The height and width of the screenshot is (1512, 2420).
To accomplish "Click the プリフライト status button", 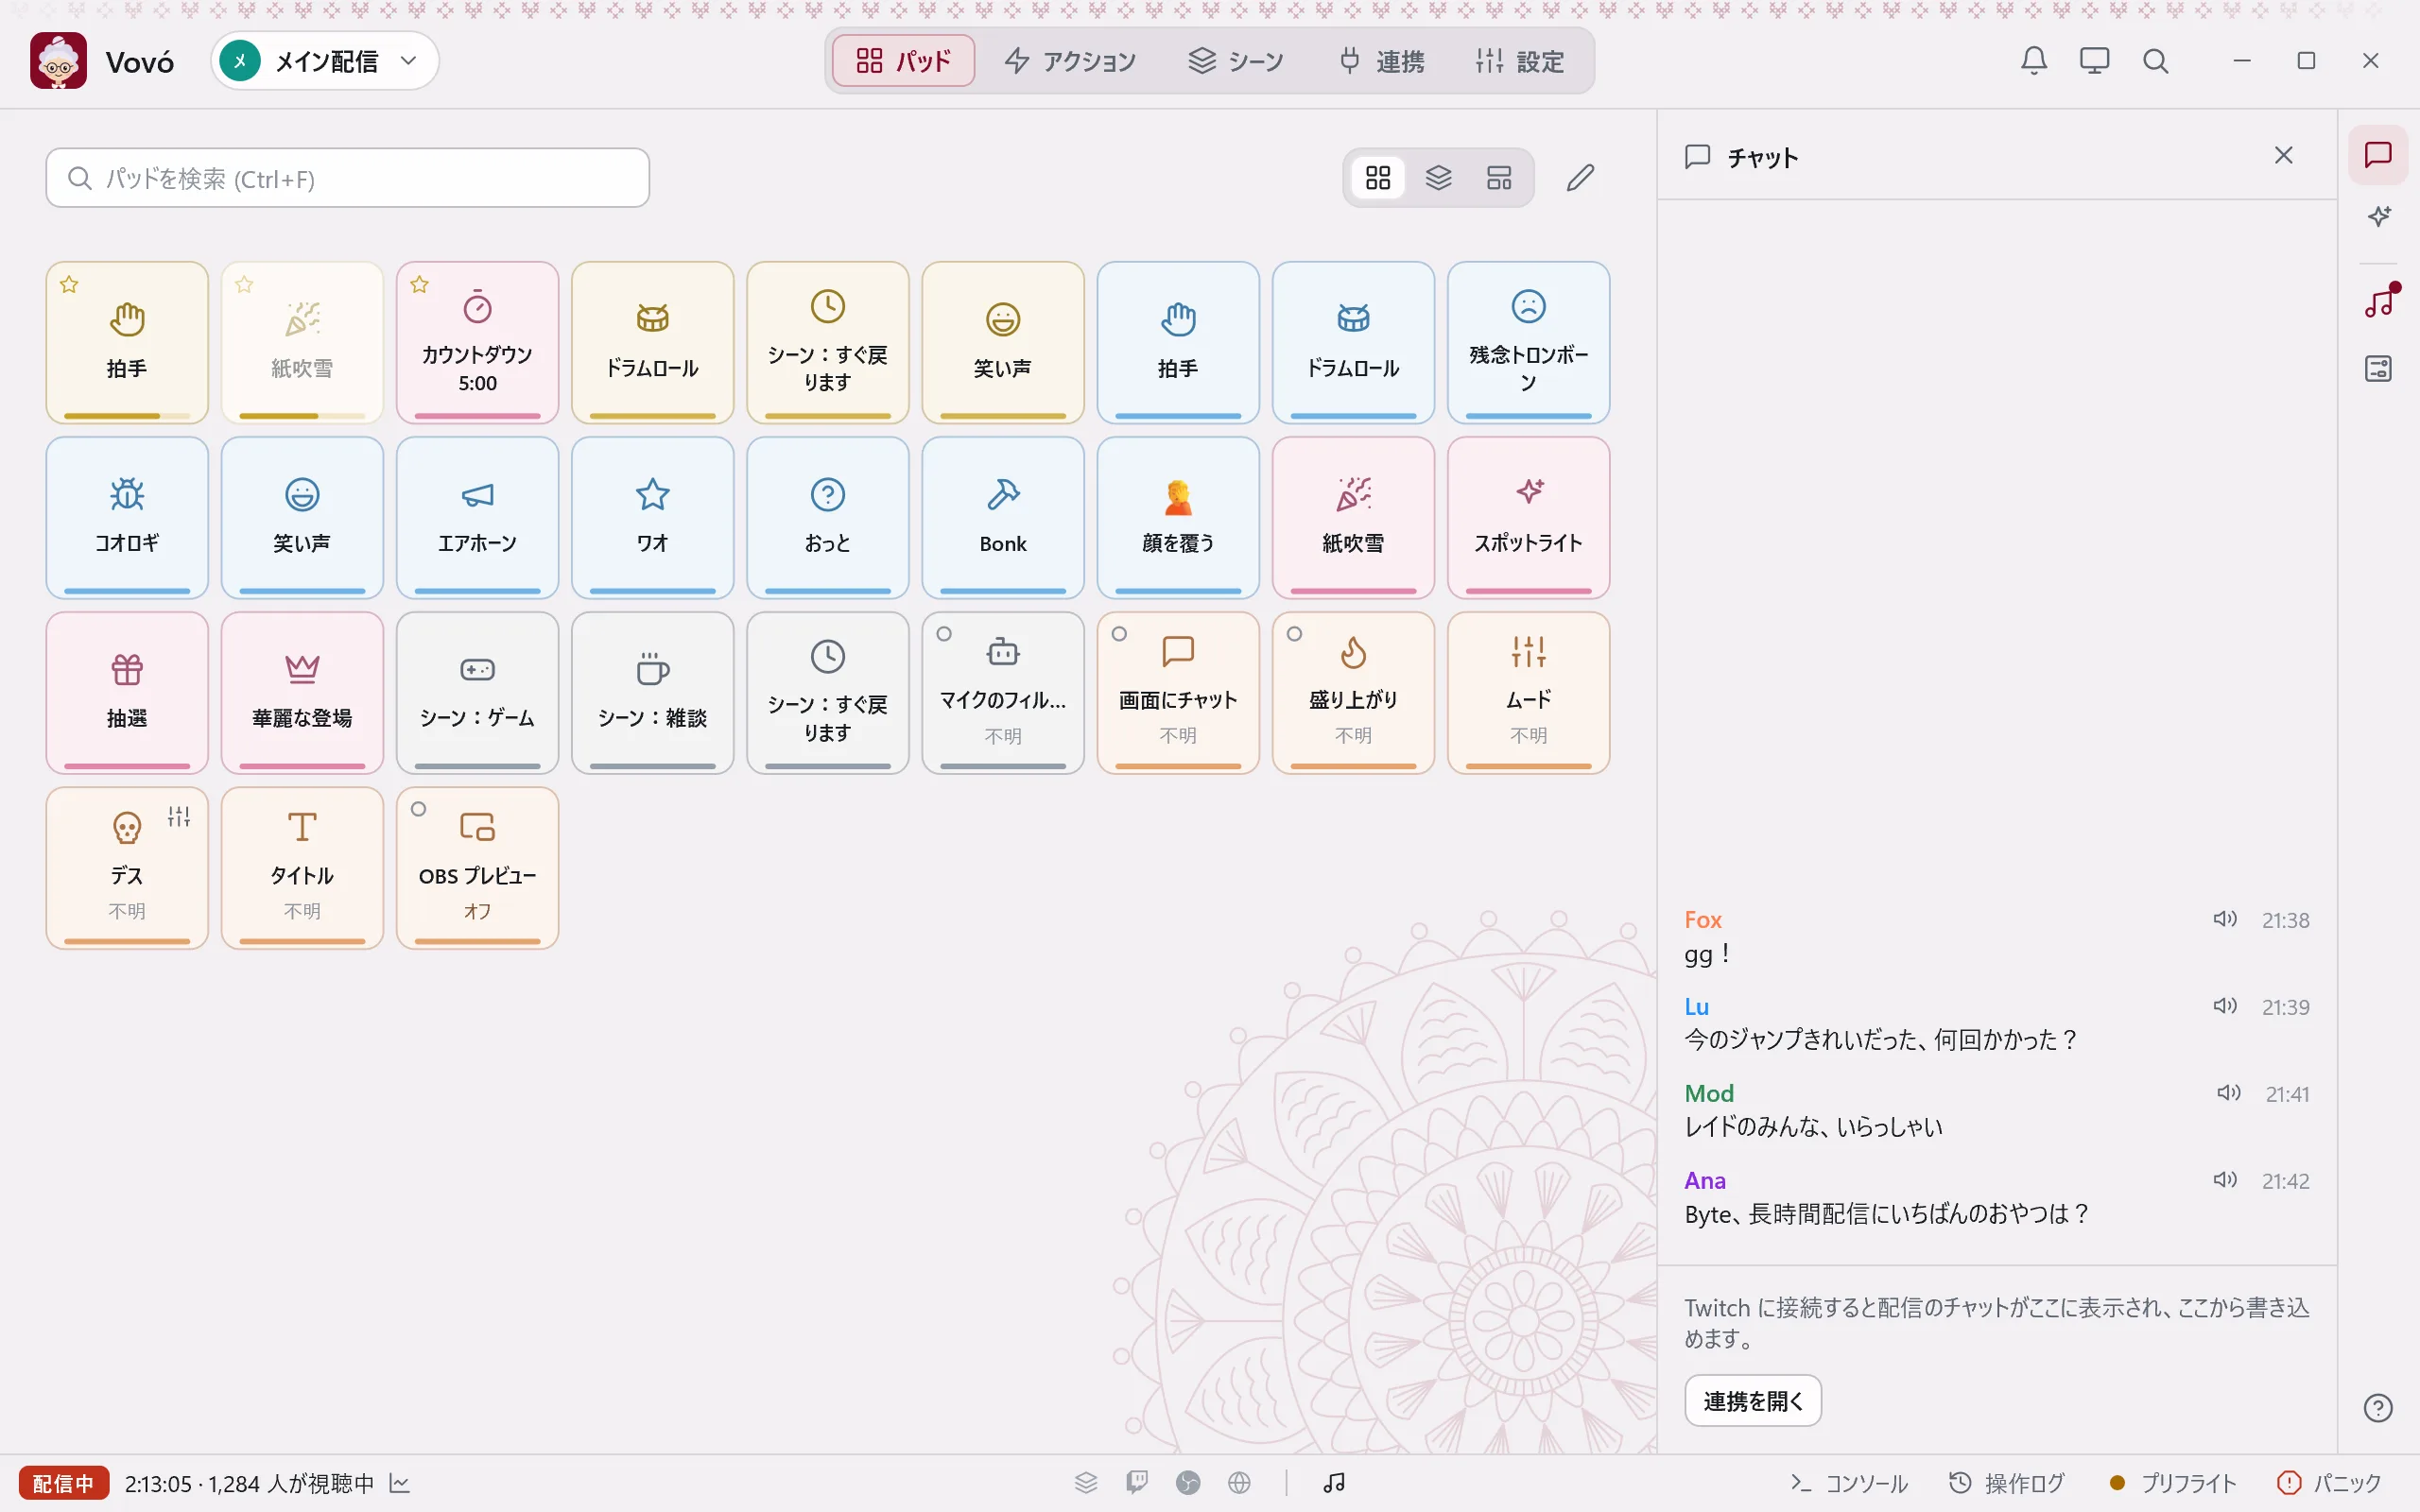I will coord(2172,1483).
